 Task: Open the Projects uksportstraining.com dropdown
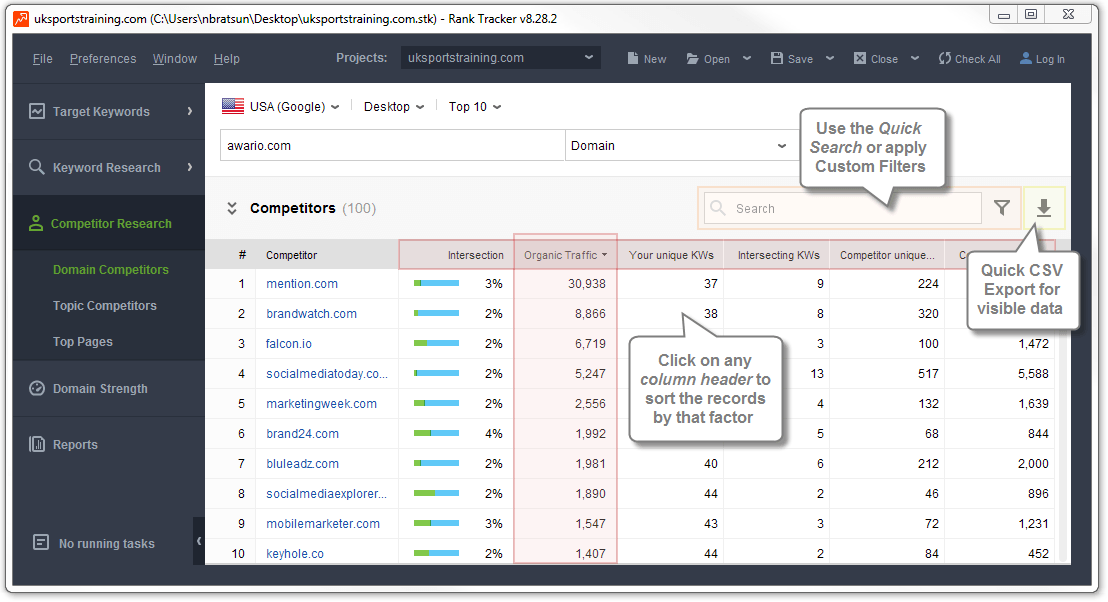pos(500,58)
